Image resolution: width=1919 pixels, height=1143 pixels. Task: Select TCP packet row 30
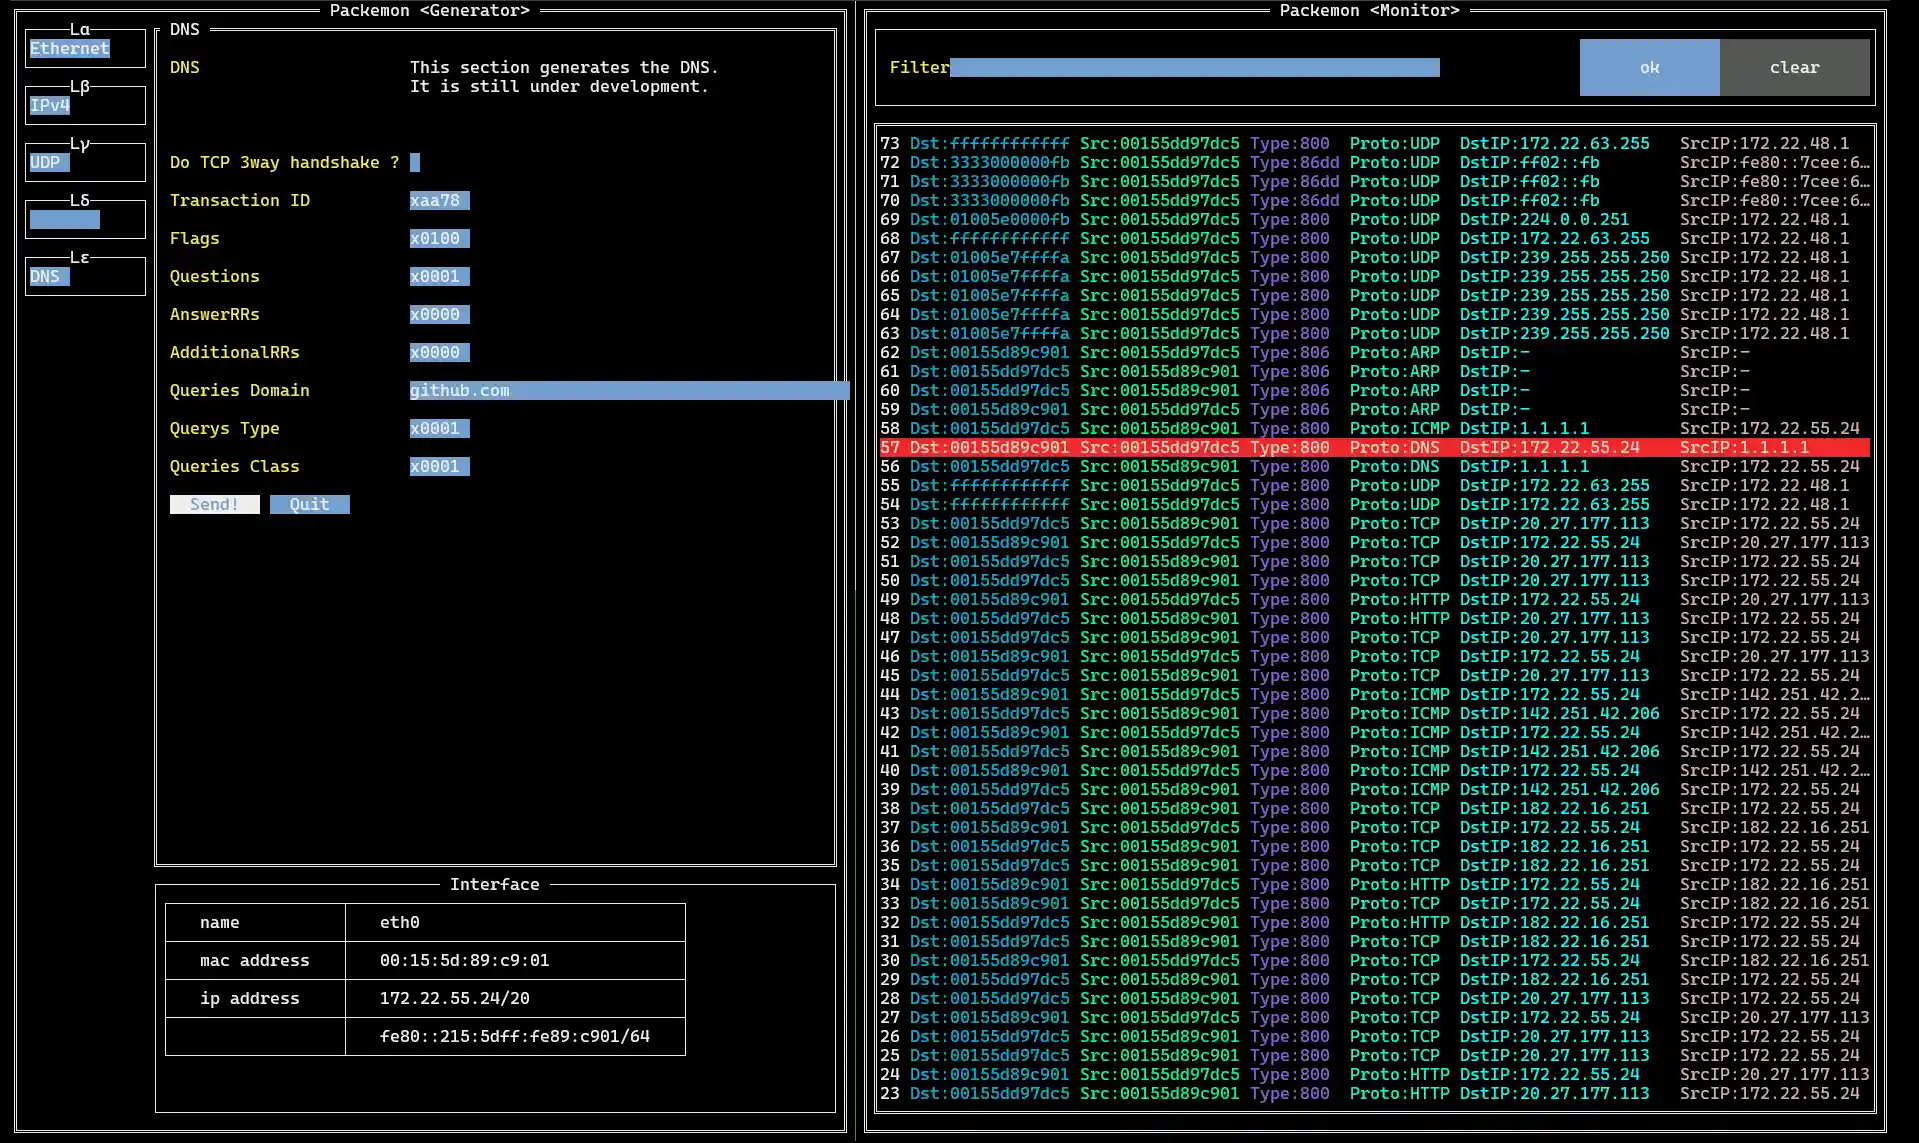coord(1375,960)
